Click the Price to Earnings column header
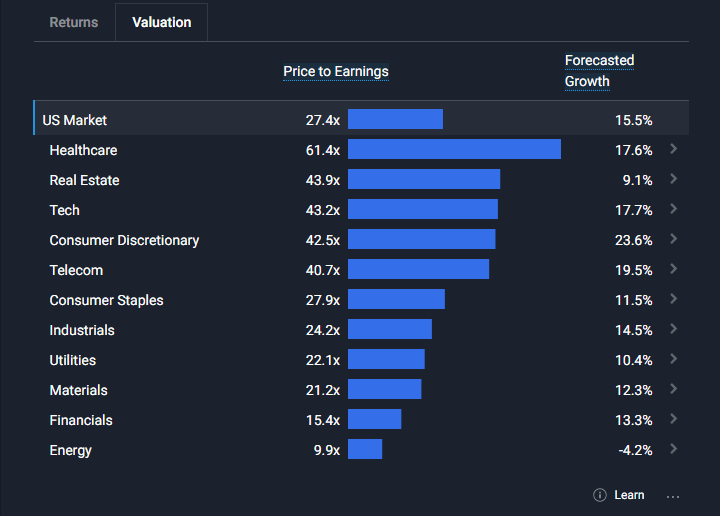Image resolution: width=720 pixels, height=516 pixels. (x=336, y=71)
